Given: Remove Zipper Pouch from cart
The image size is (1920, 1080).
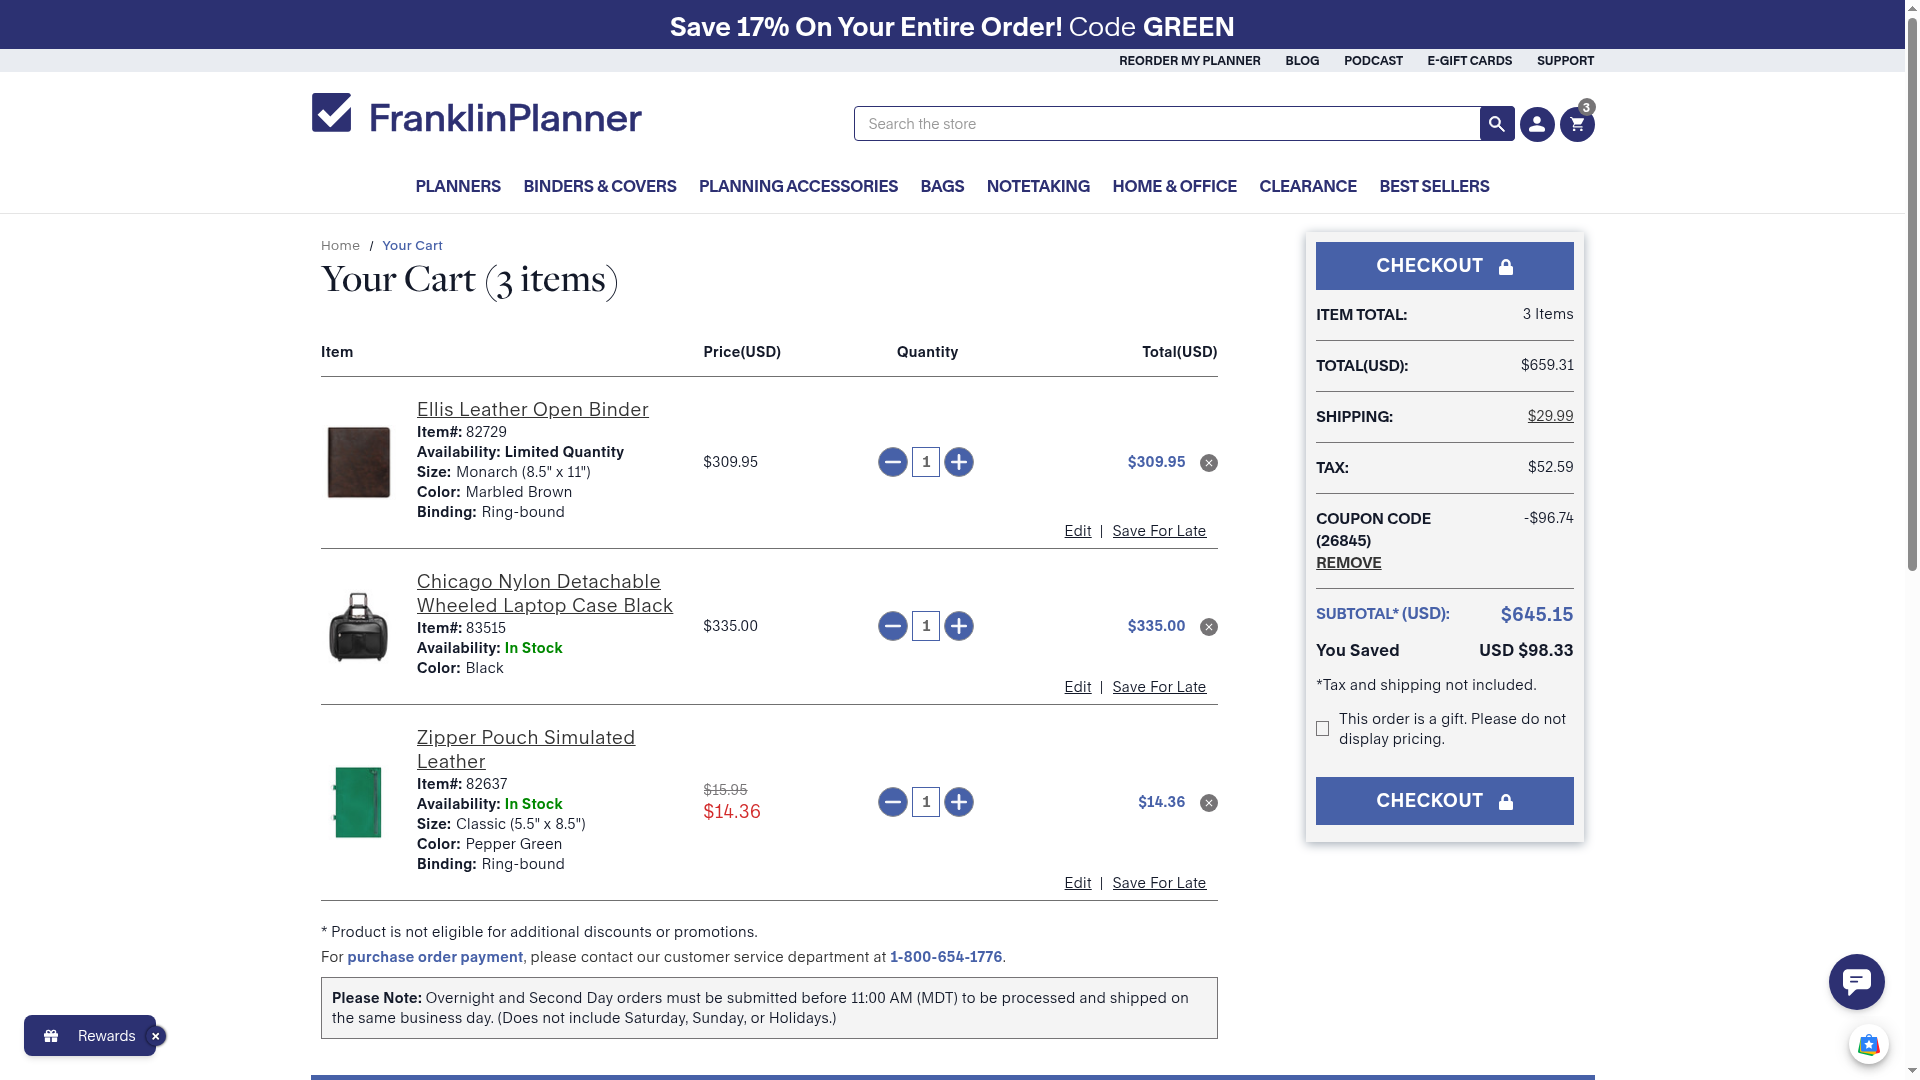Looking at the screenshot, I should tap(1208, 803).
